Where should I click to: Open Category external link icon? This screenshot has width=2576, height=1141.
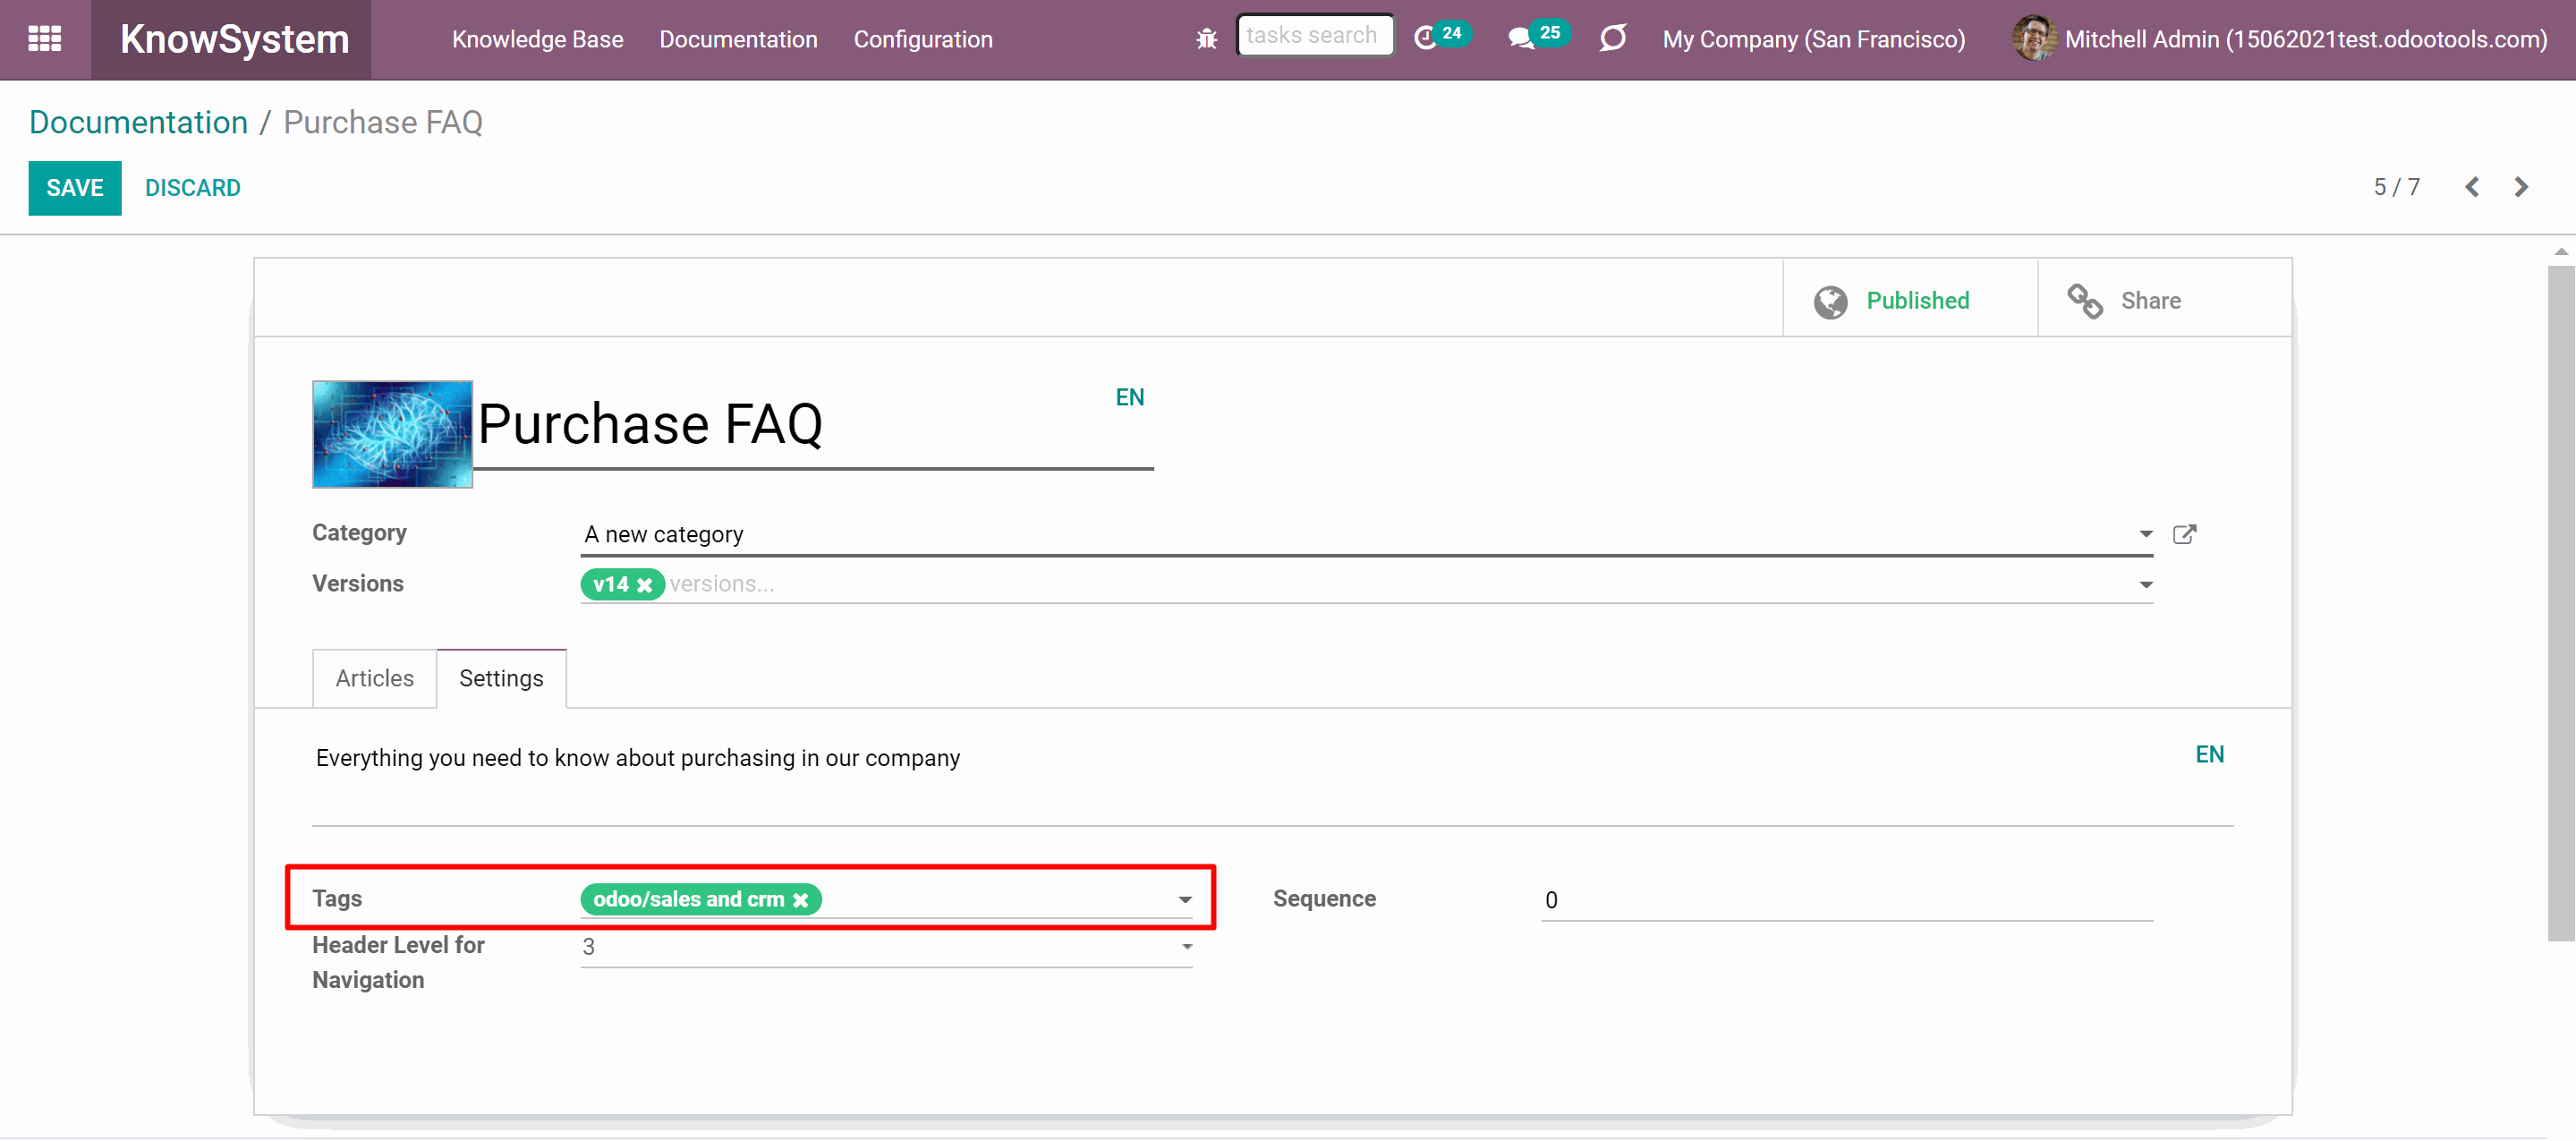[2184, 534]
